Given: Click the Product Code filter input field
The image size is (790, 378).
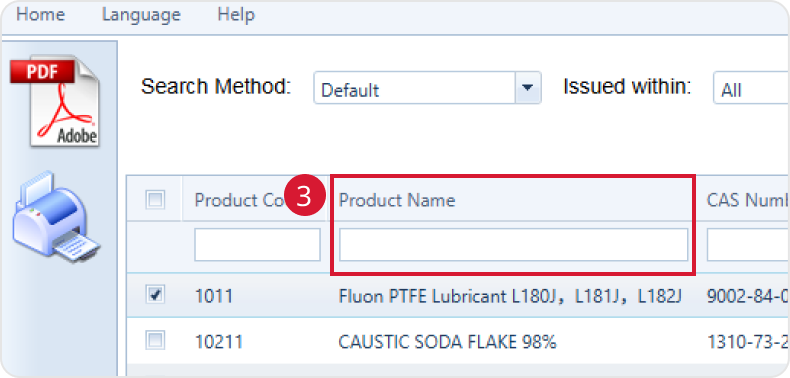Looking at the screenshot, I should click(x=257, y=244).
